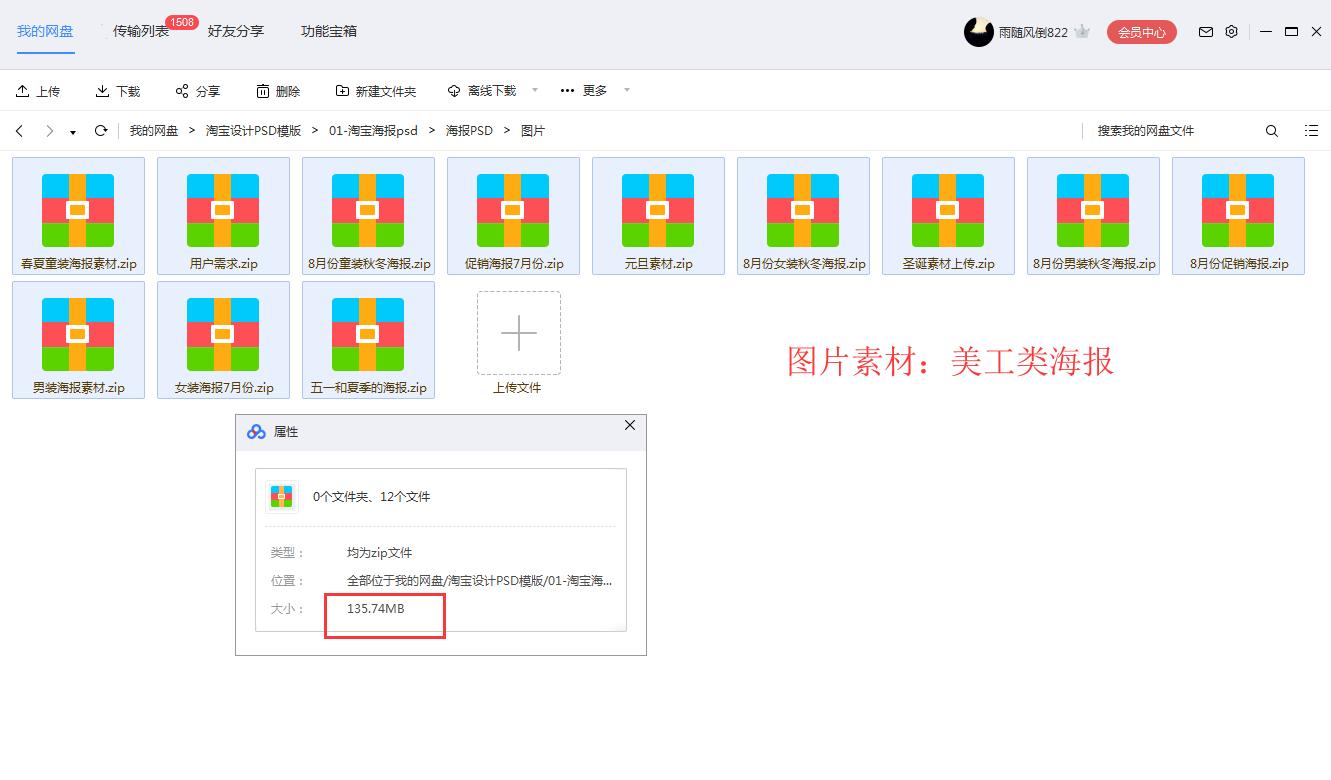Close the 属性 properties dialog
Viewport: 1331px width, 780px height.
629,425
